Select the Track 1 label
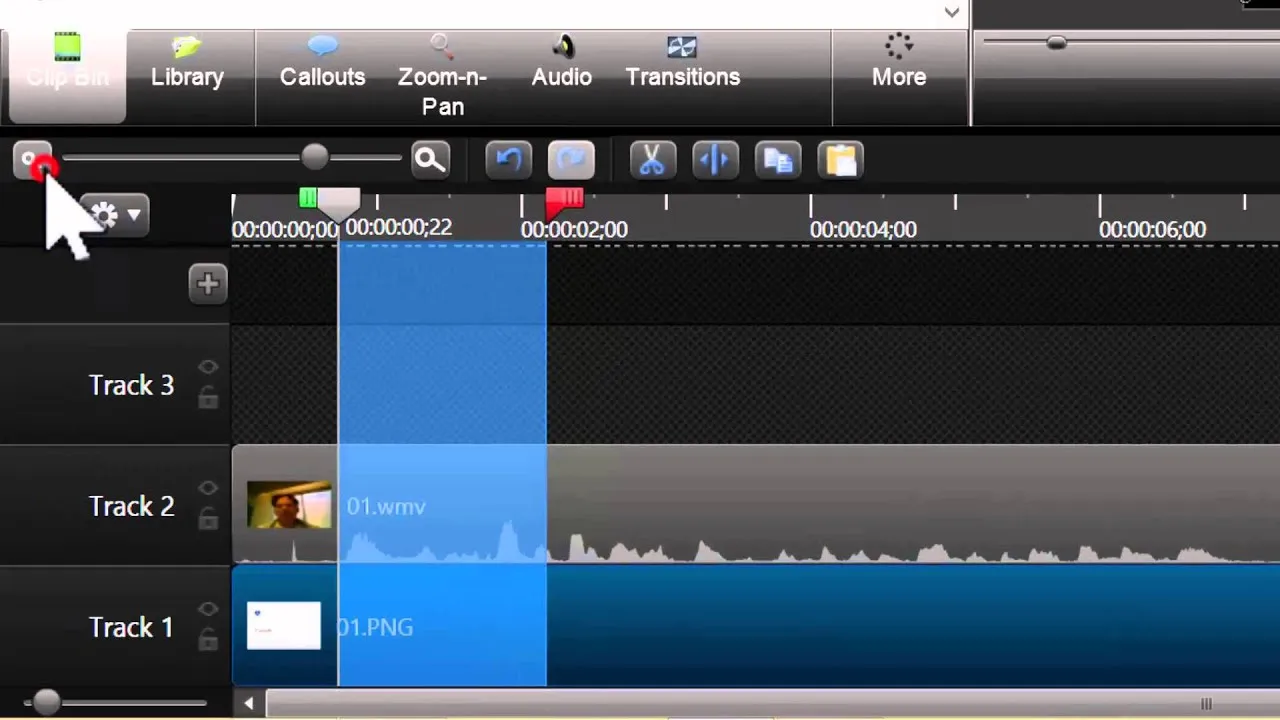 [131, 627]
